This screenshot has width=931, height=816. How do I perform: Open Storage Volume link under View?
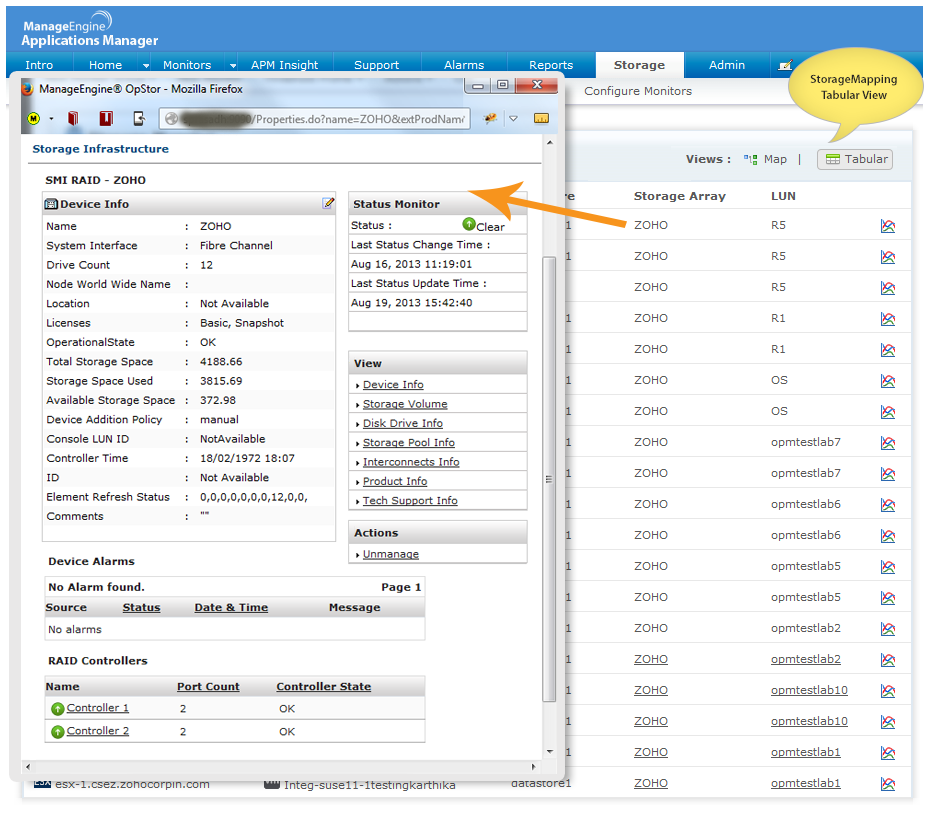tap(405, 404)
